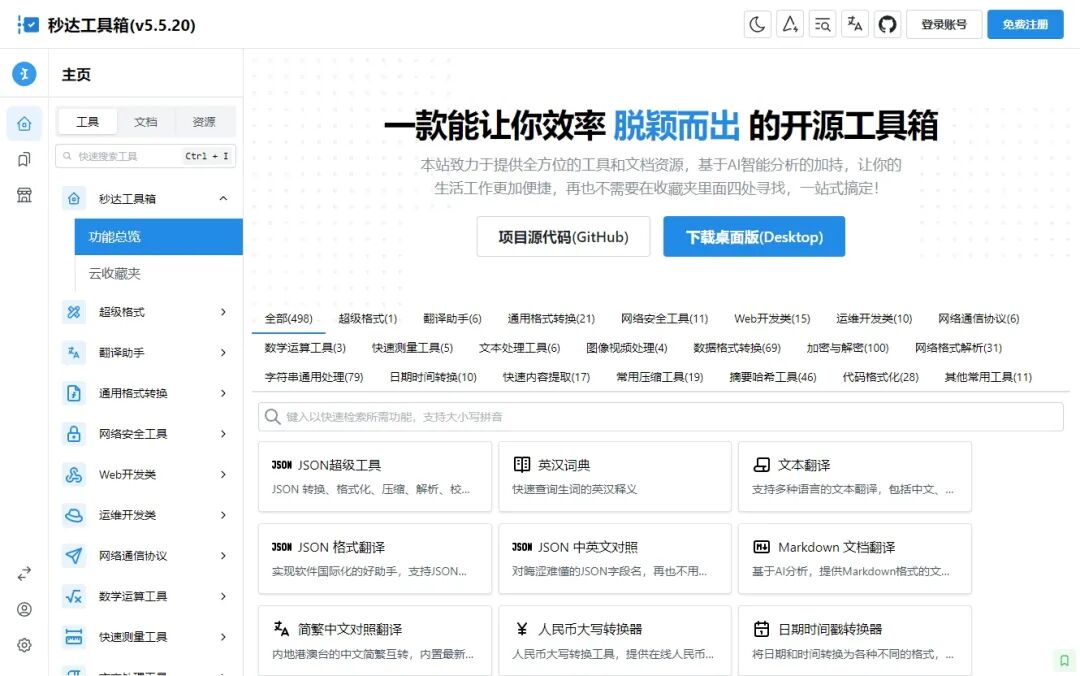This screenshot has width=1080, height=676.
Task: Select the 日期时间转换(10) category tab
Action: click(433, 378)
